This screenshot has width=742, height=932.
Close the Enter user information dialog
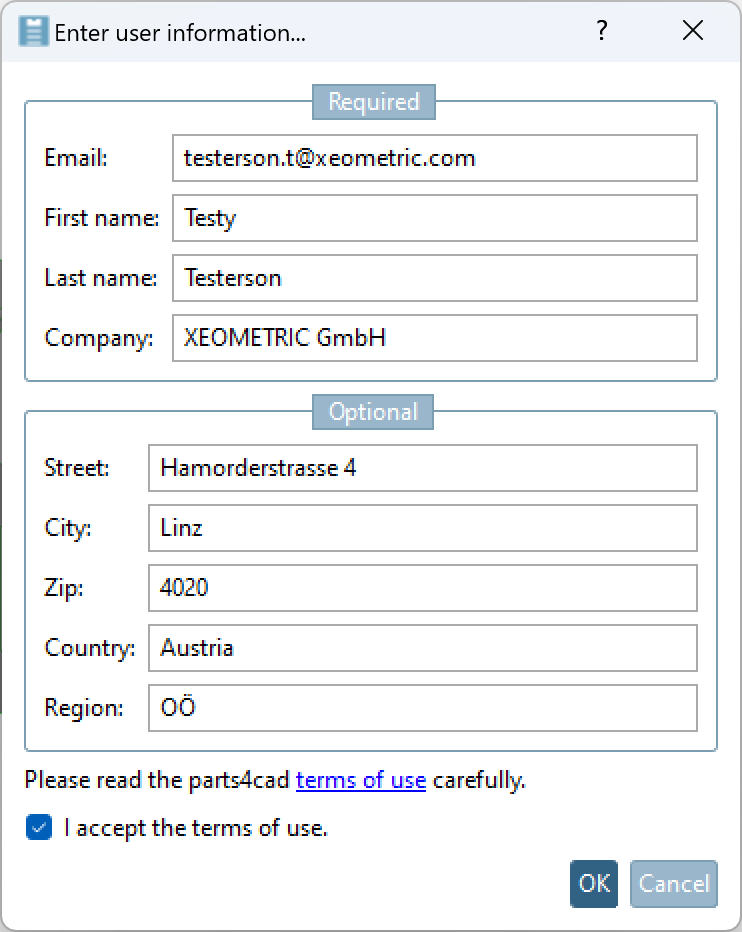[x=693, y=31]
